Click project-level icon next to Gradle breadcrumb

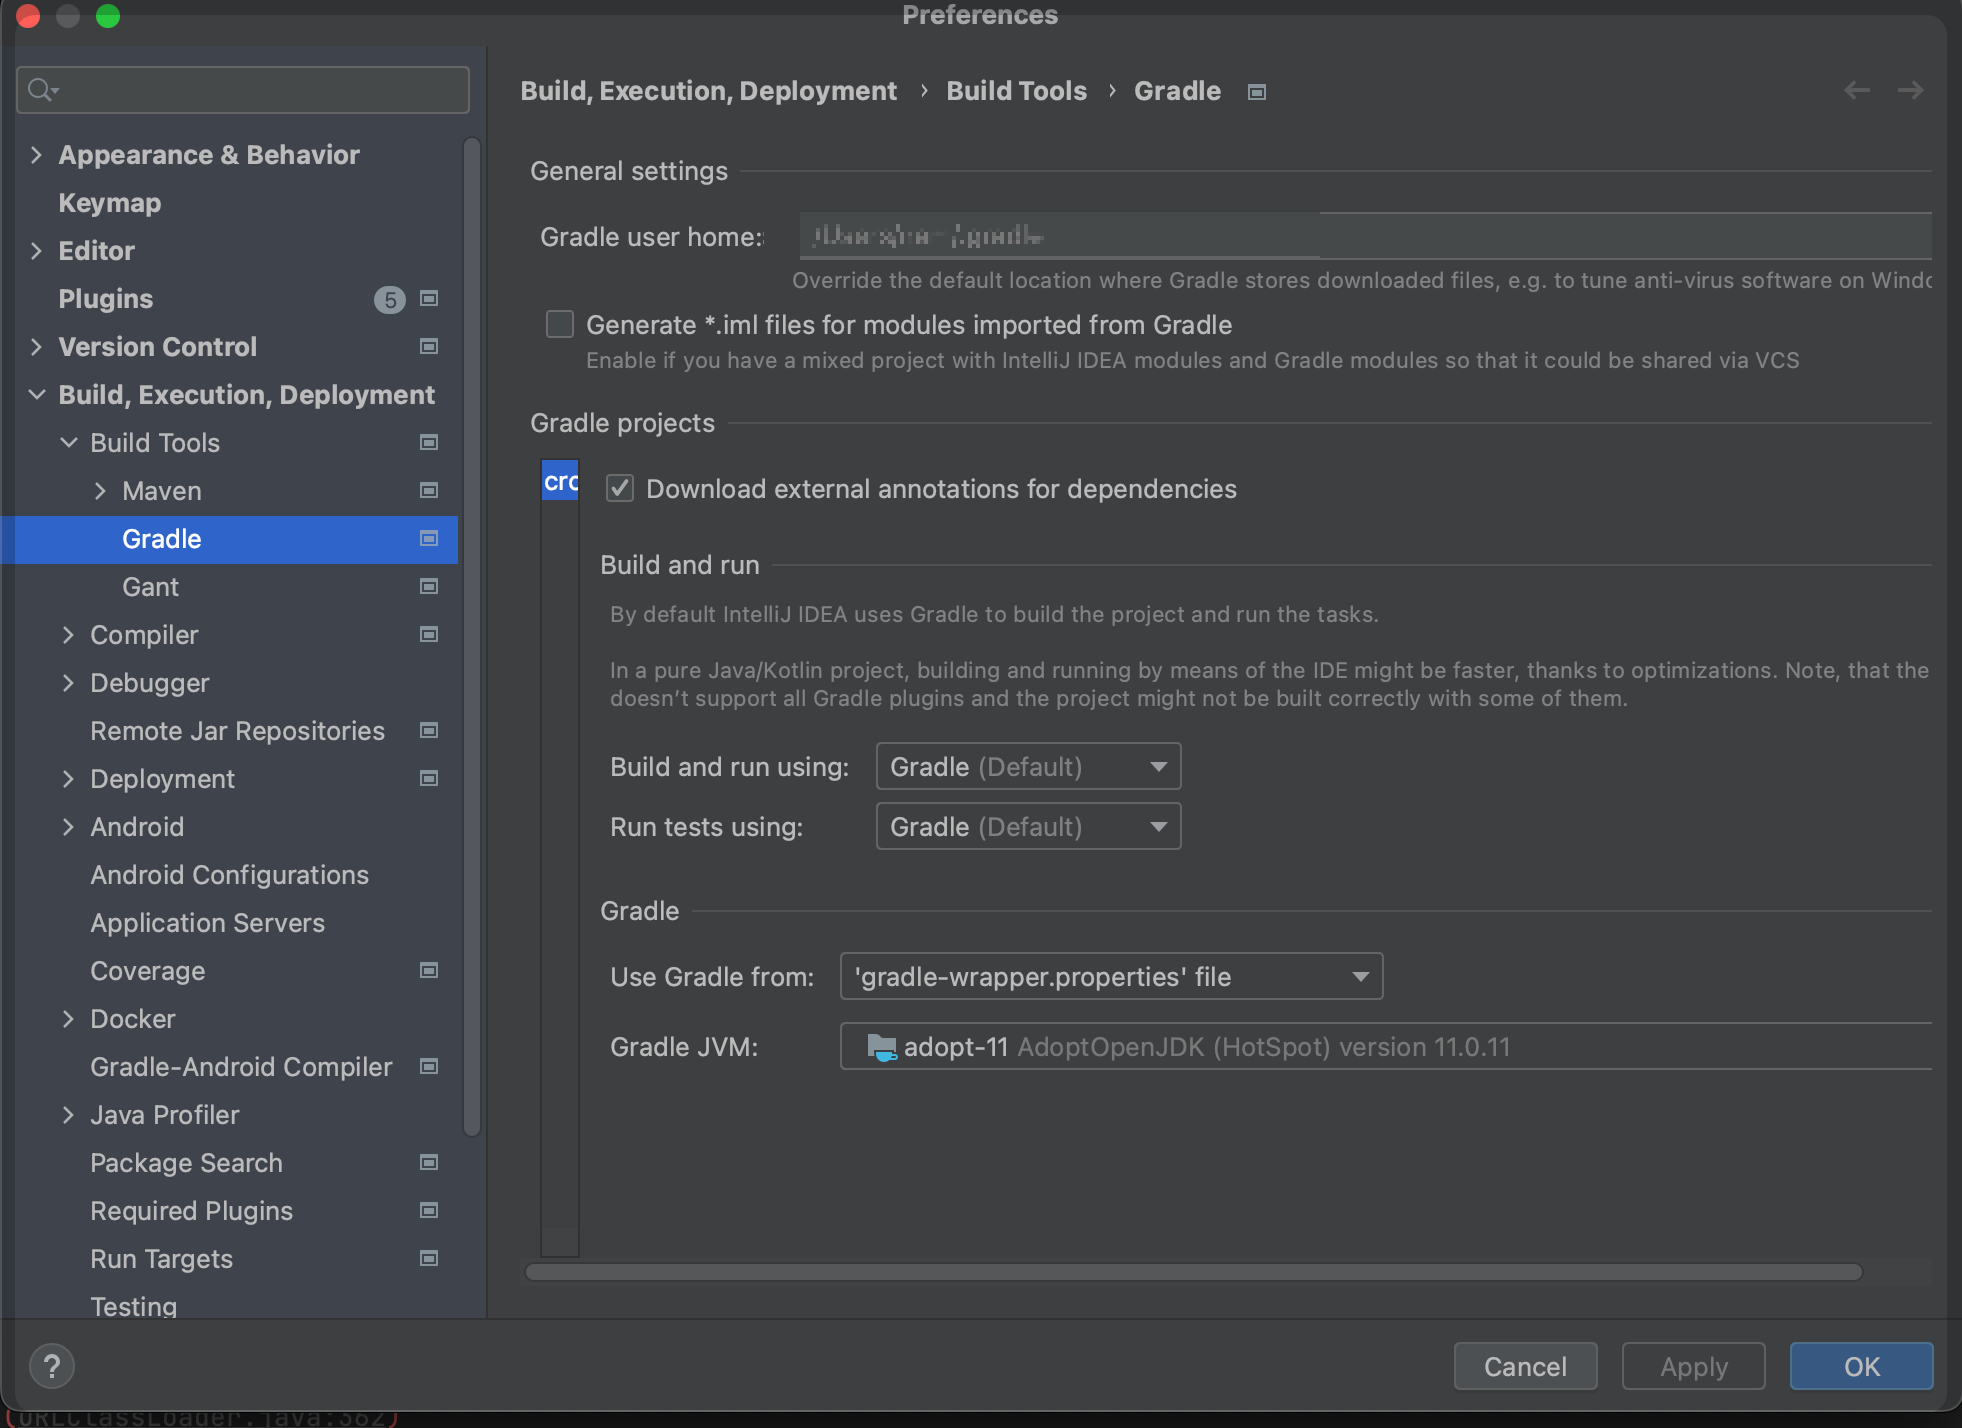pyautogui.click(x=1257, y=92)
